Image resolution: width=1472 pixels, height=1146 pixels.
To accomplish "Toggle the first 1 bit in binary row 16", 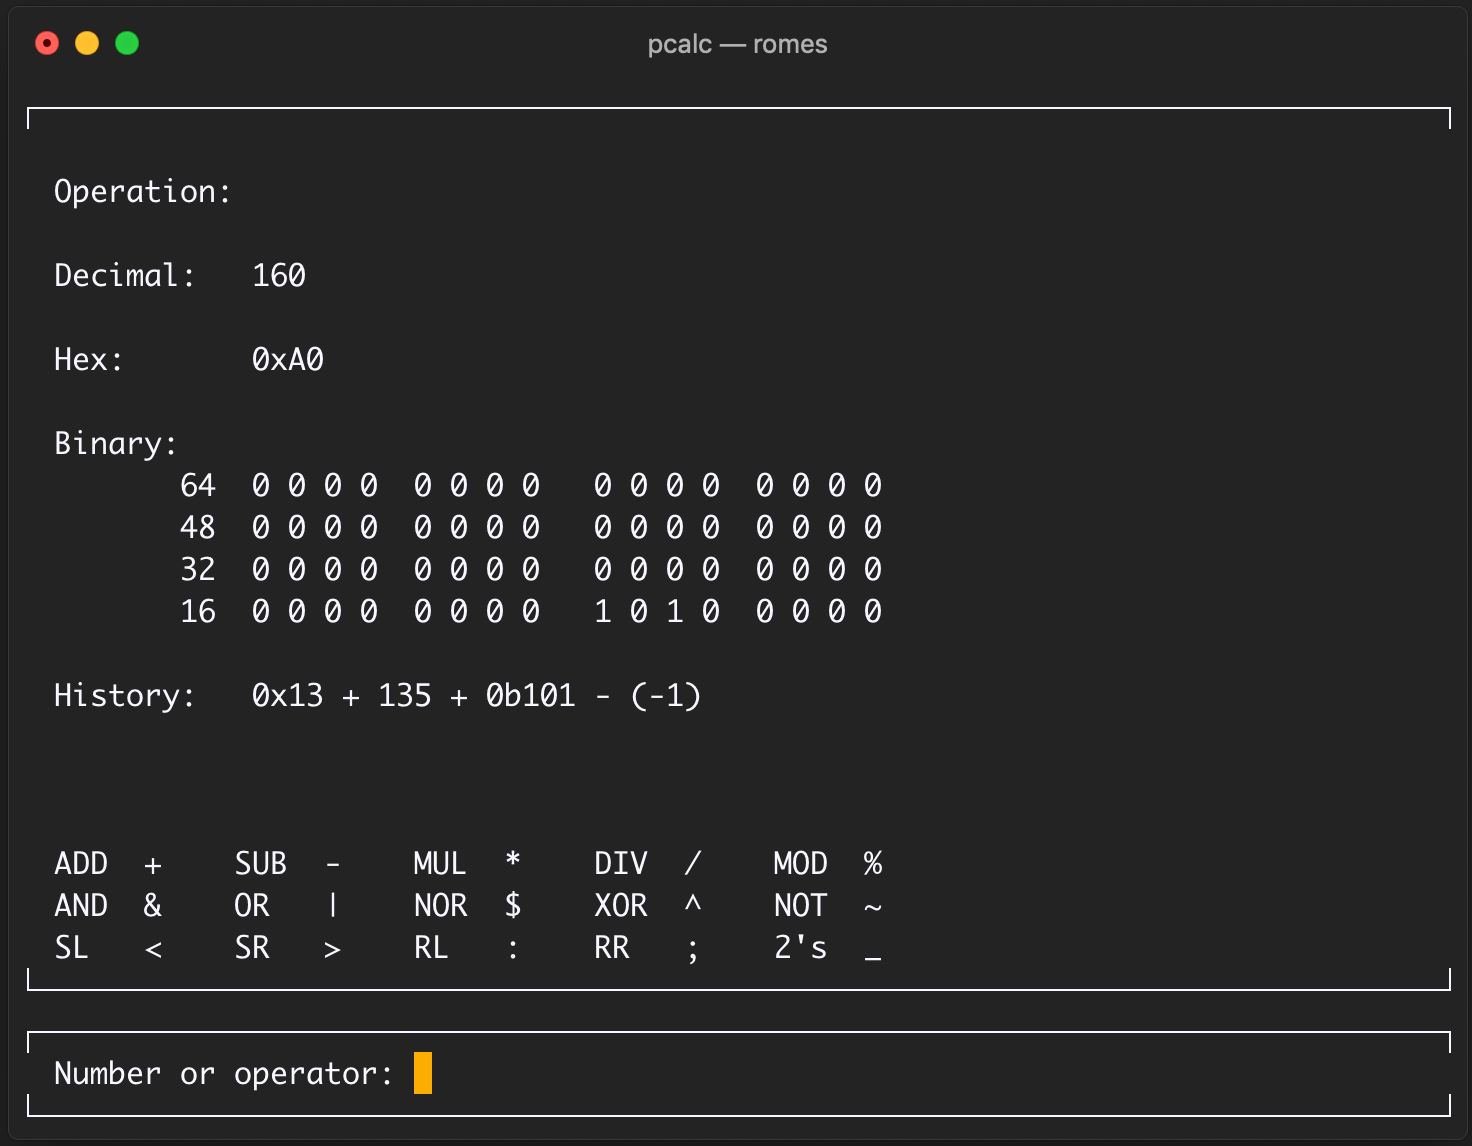I will (x=602, y=611).
